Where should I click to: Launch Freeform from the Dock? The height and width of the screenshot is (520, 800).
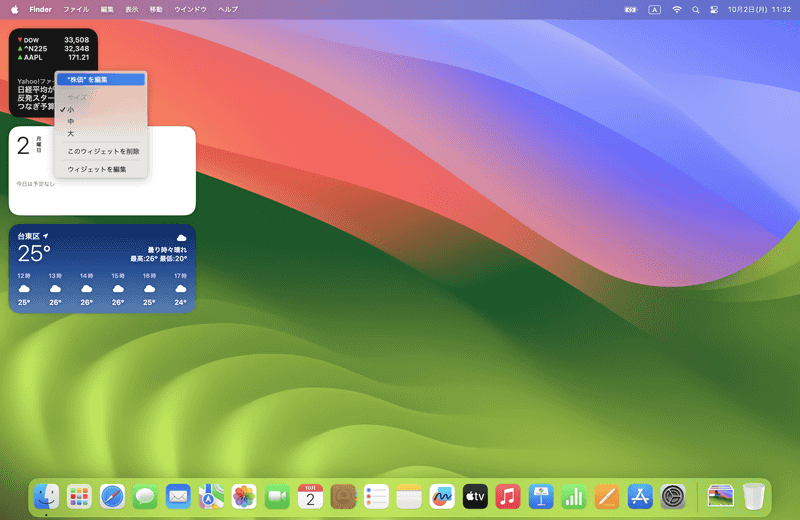click(x=442, y=497)
